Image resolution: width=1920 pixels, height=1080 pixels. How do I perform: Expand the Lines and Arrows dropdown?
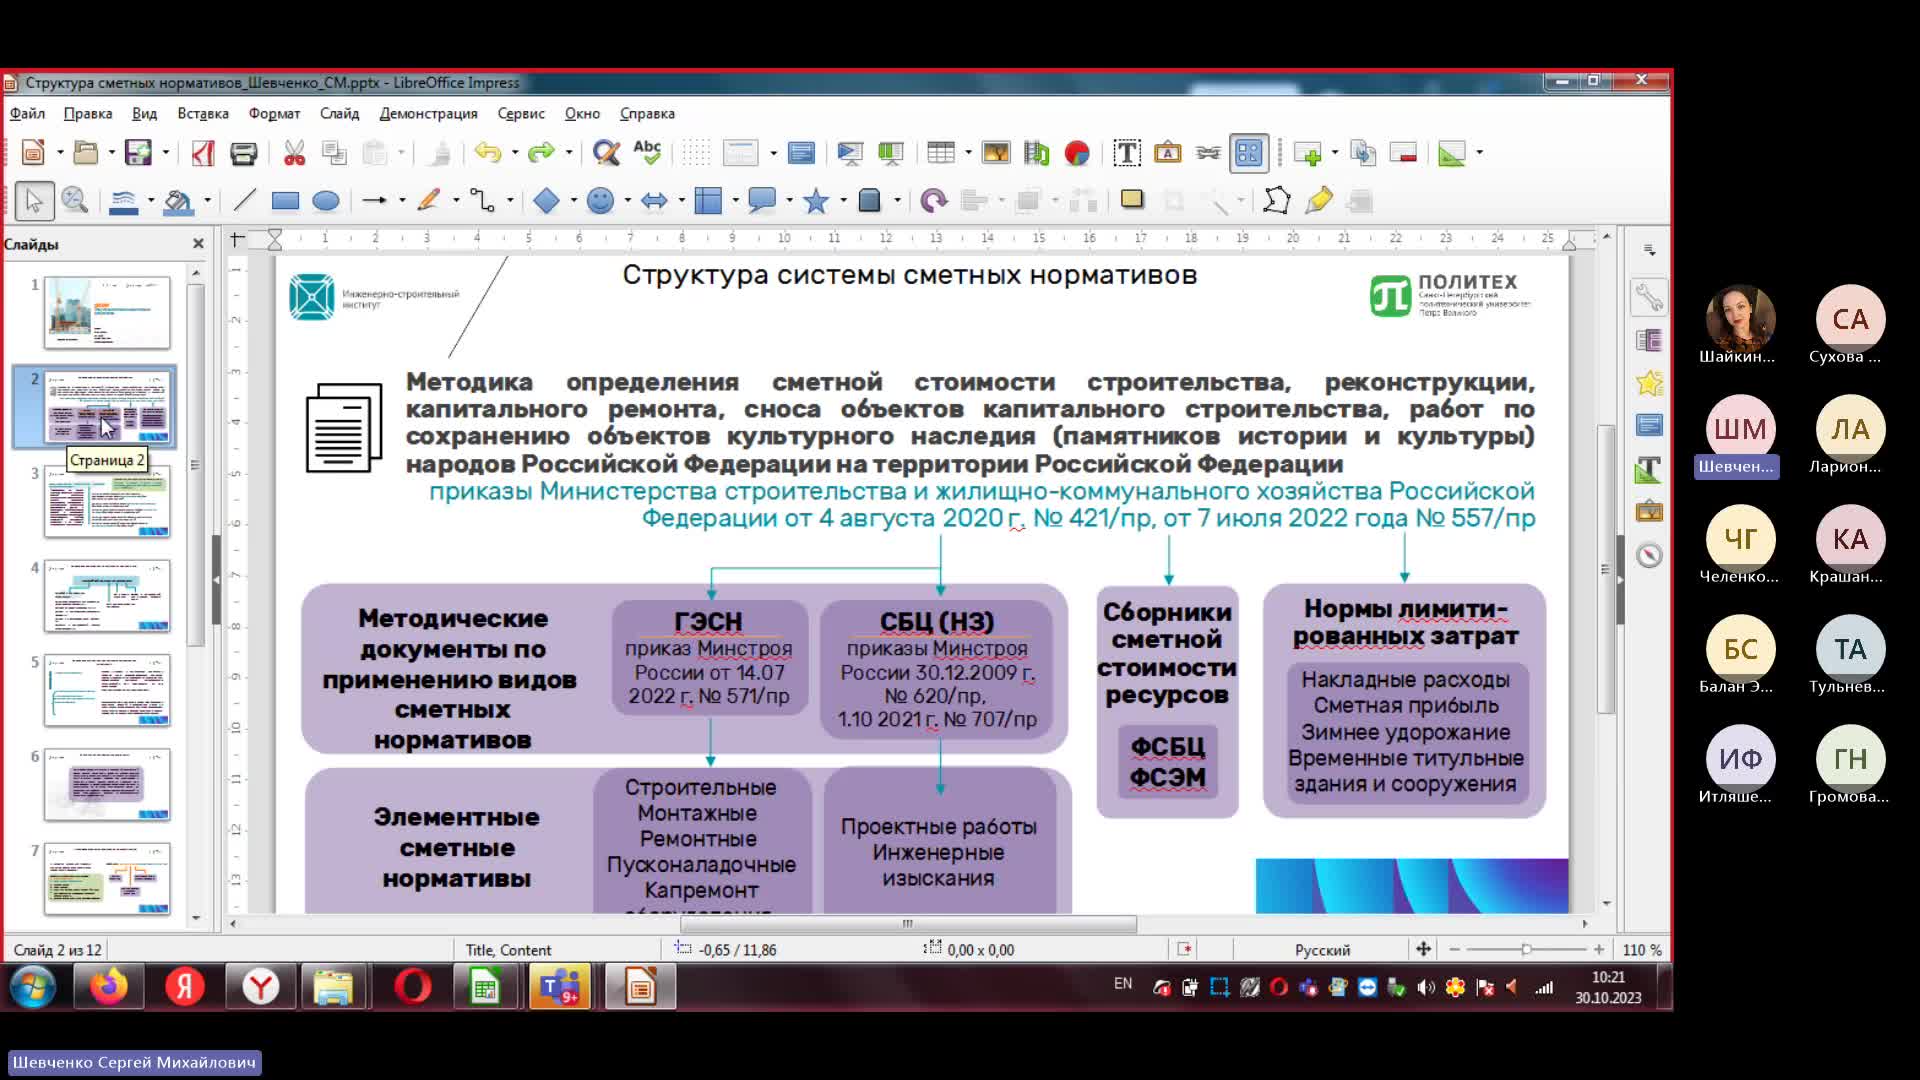coord(402,201)
